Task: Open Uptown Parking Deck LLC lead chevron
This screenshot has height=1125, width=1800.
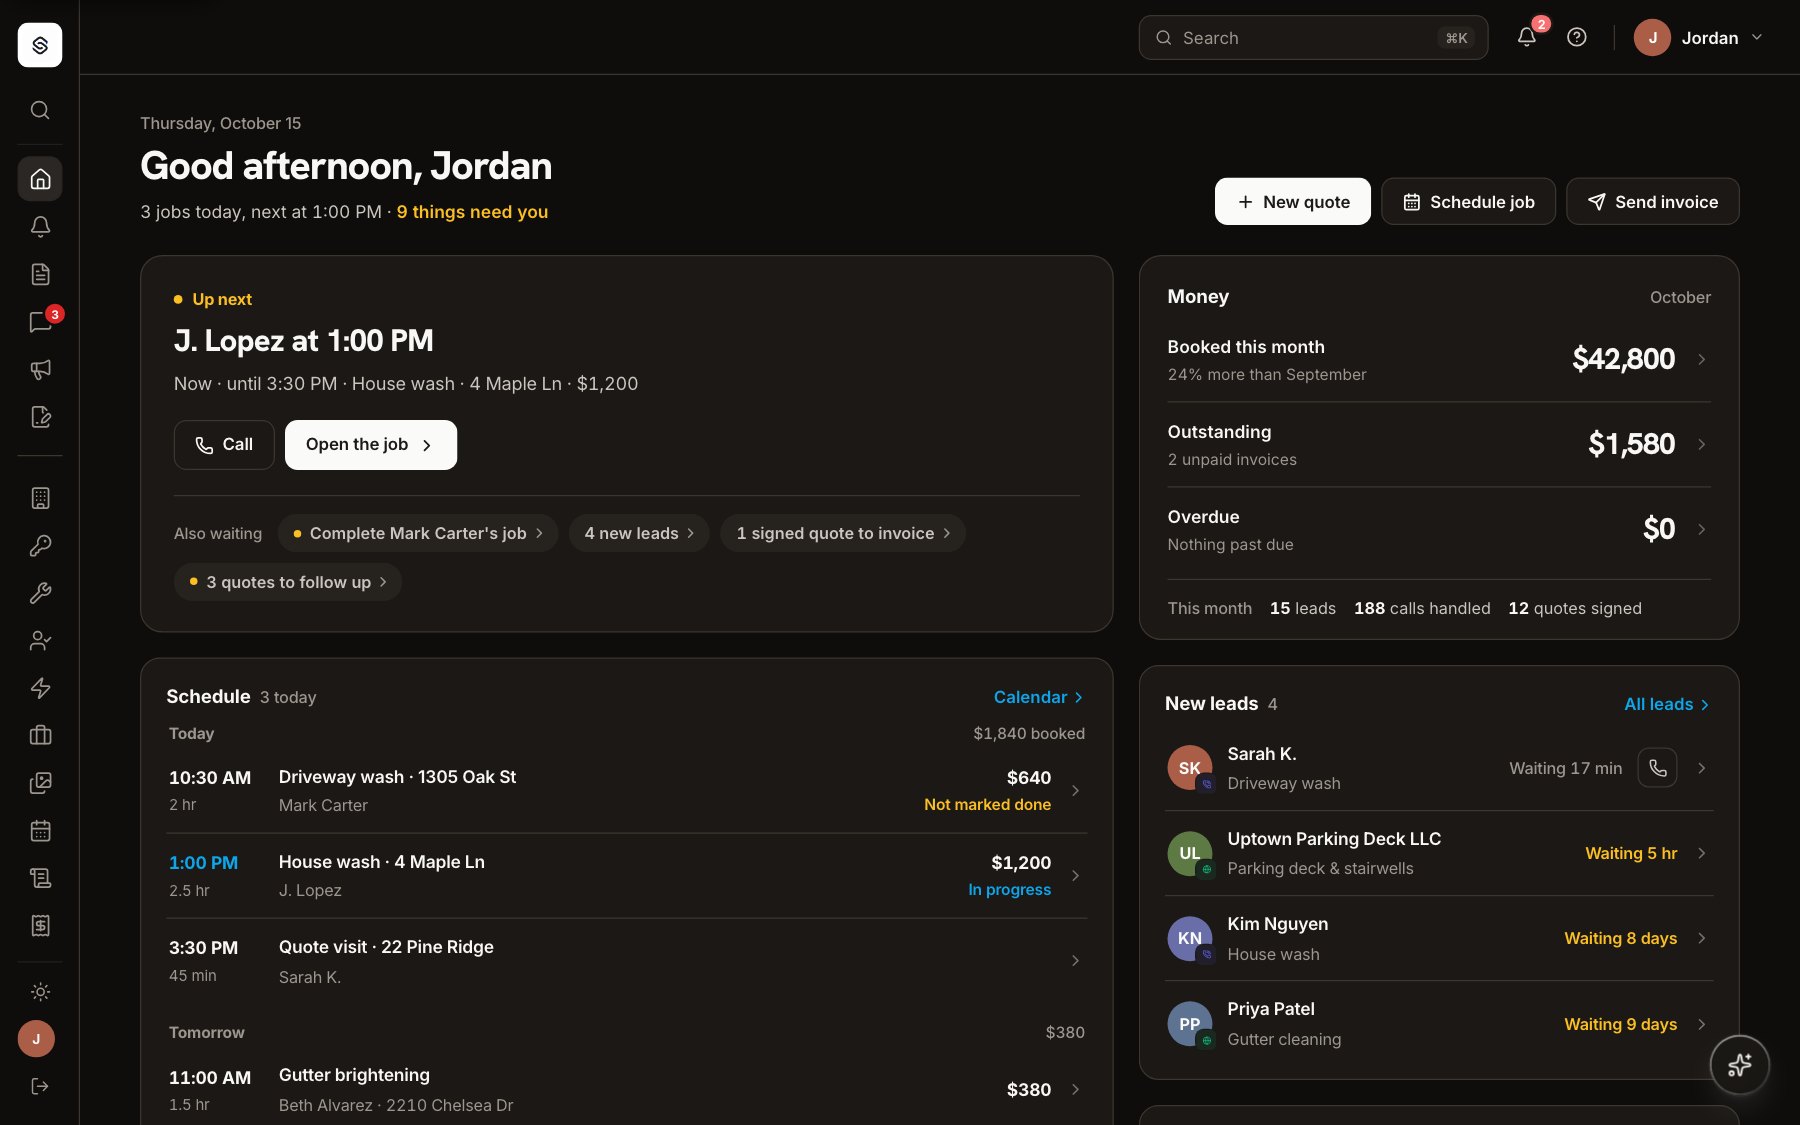Action: point(1701,853)
